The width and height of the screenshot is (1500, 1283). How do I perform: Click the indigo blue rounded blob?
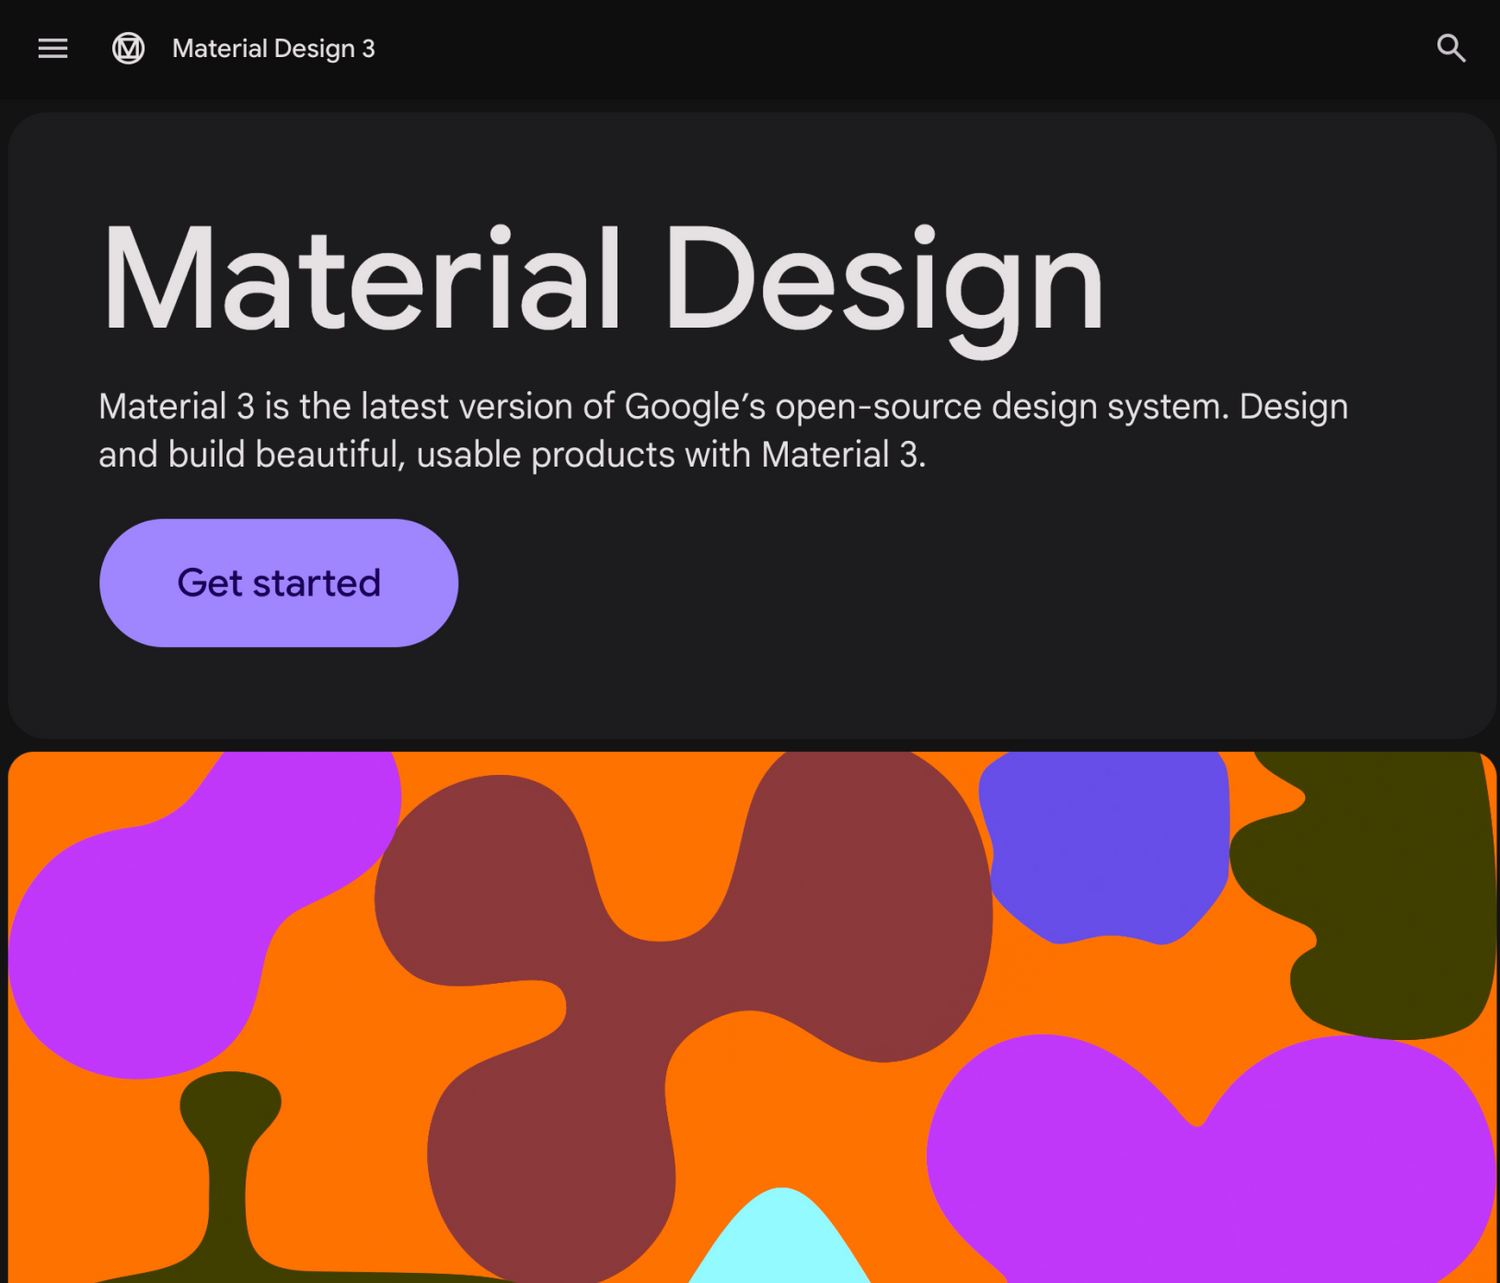pos(1105,845)
